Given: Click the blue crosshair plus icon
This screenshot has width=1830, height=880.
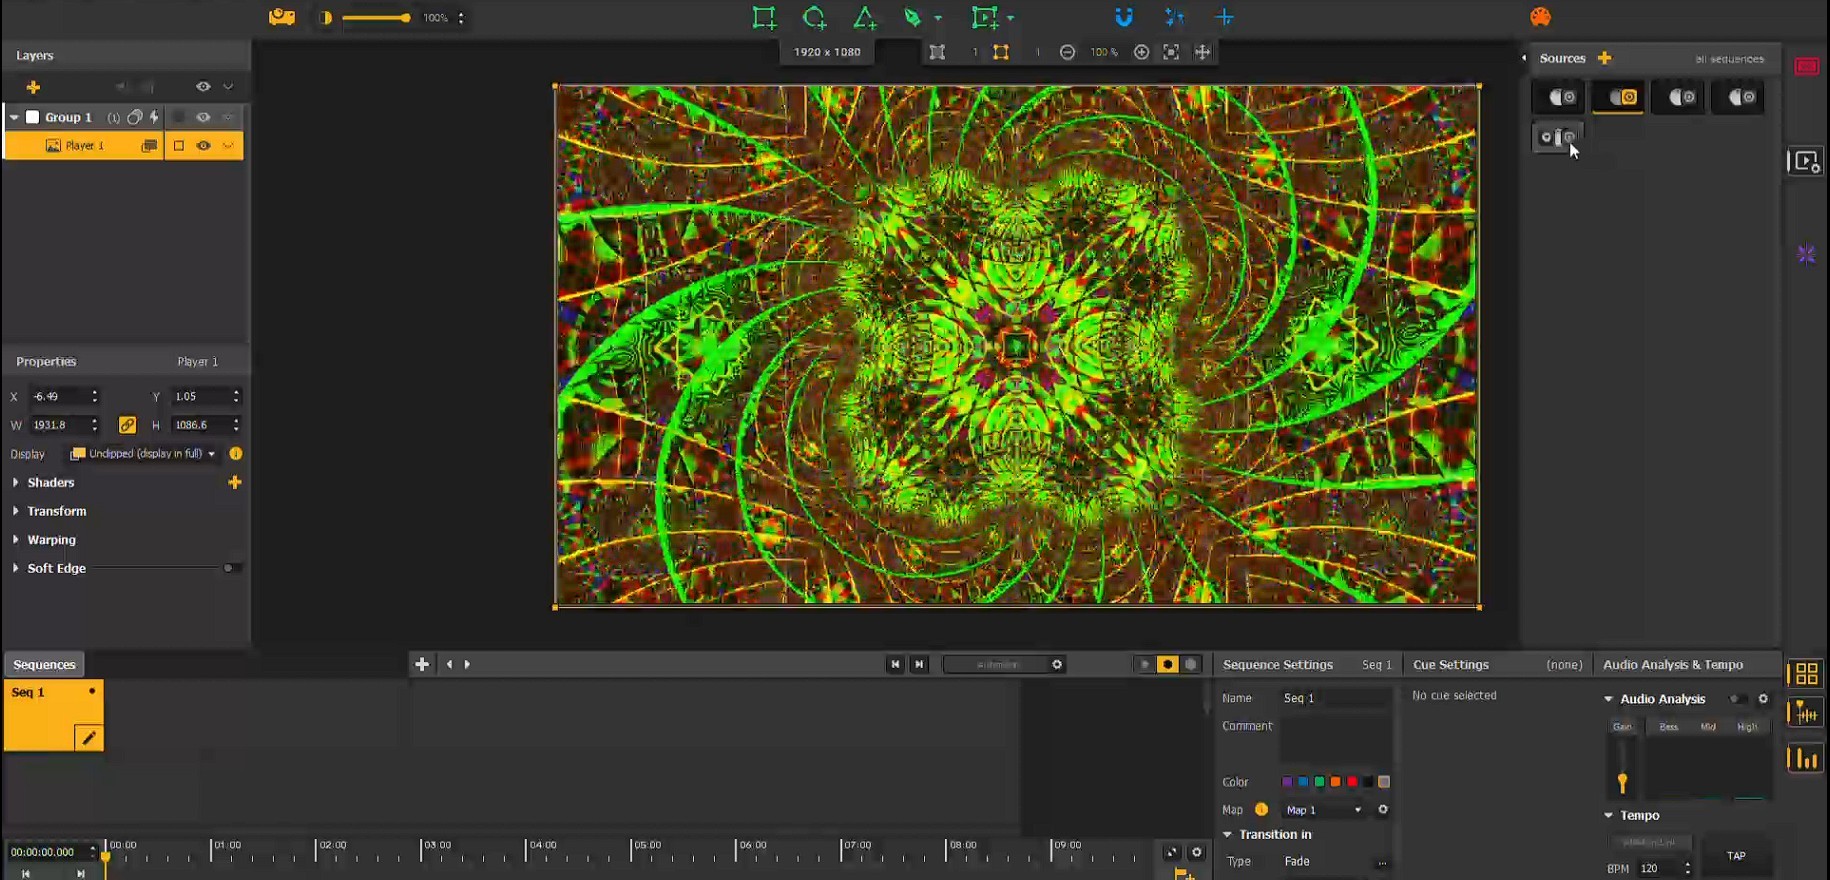Looking at the screenshot, I should pyautogui.click(x=1224, y=17).
